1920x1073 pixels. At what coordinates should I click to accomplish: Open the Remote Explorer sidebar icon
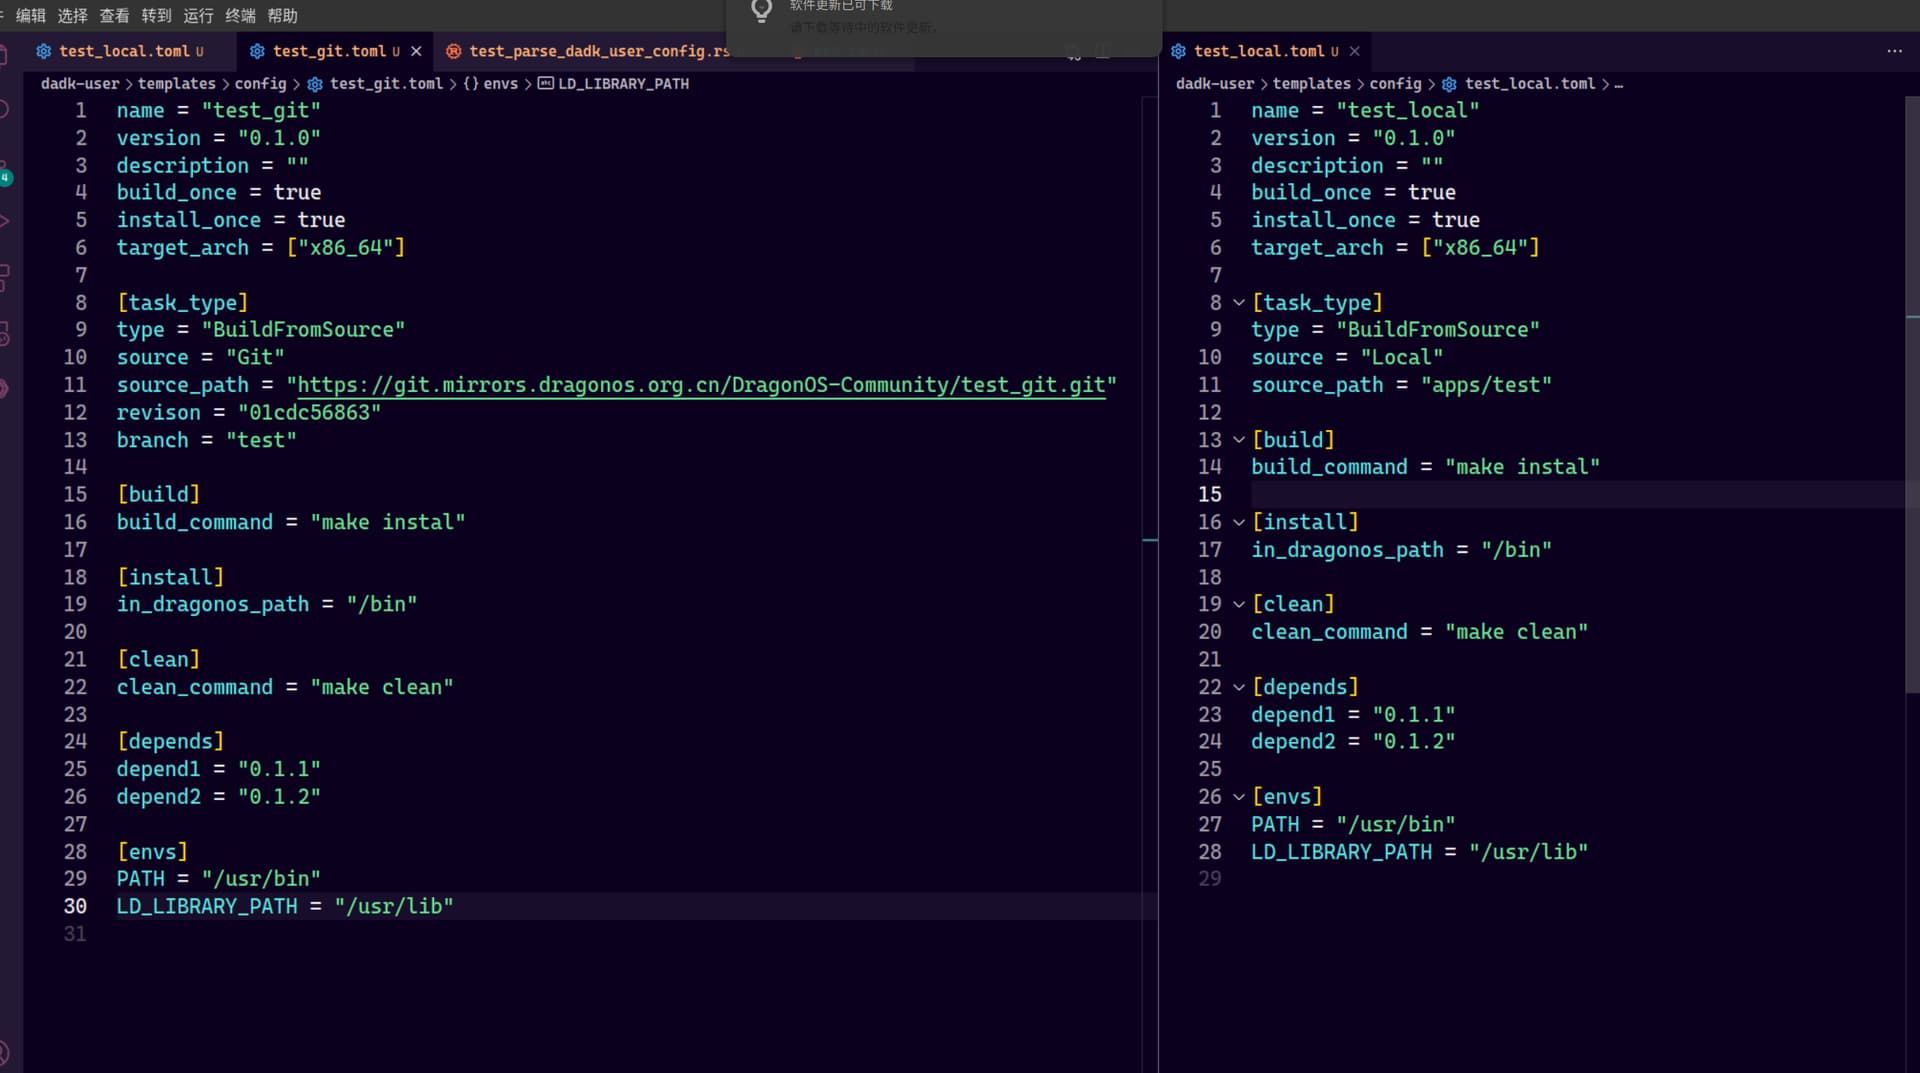pyautogui.click(x=5, y=334)
